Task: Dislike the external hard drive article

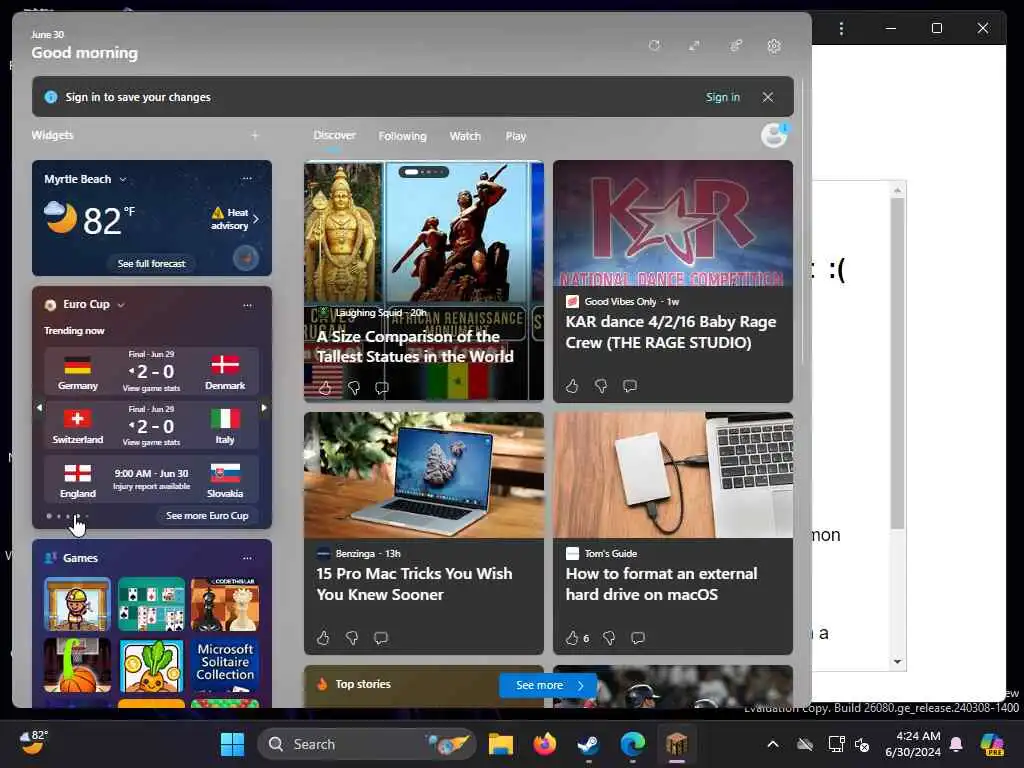Action: click(609, 637)
